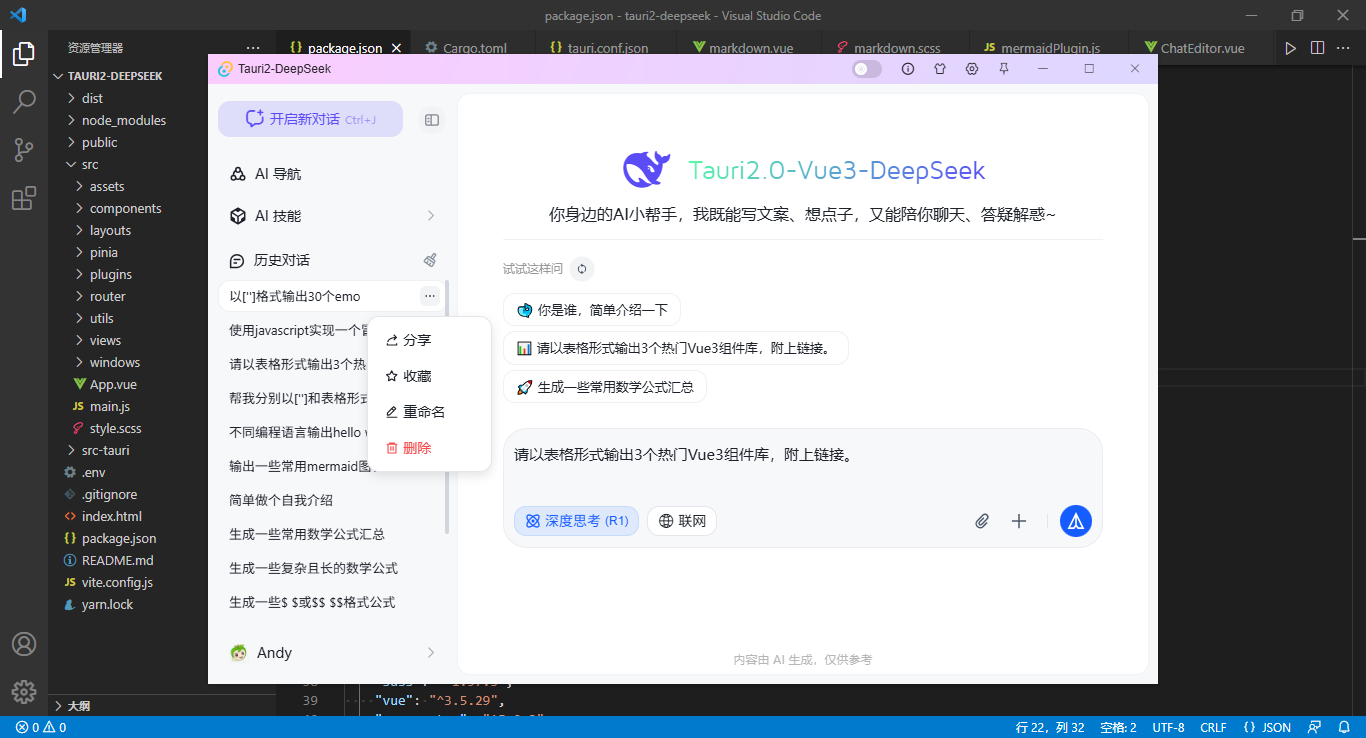1366x738 pixels.
Task: Open notifications bell in status bar
Action: click(x=1344, y=727)
